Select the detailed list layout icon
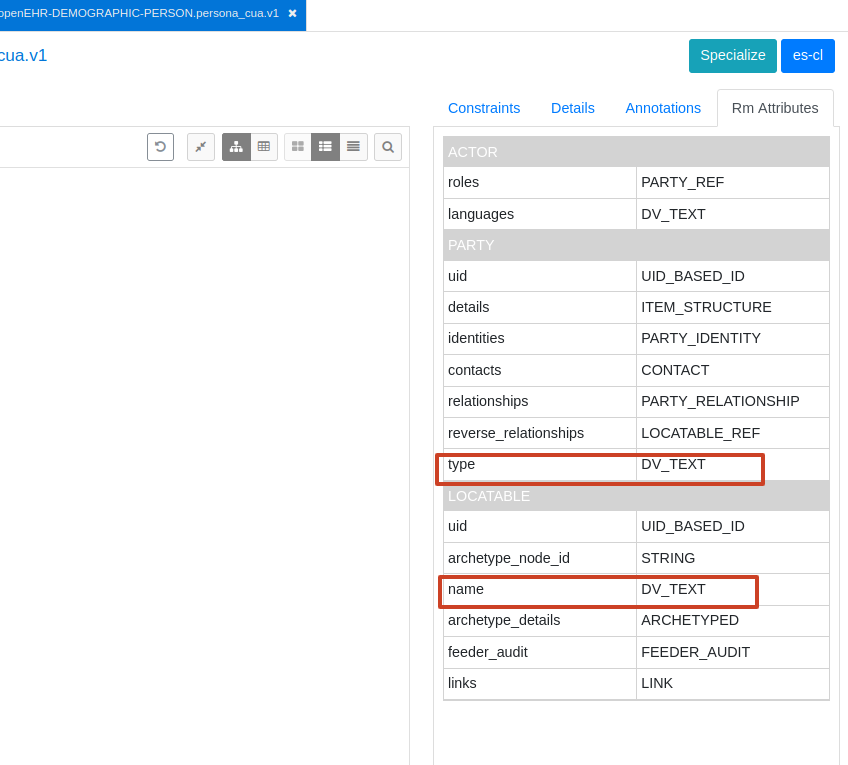848x765 pixels. pyautogui.click(x=325, y=147)
